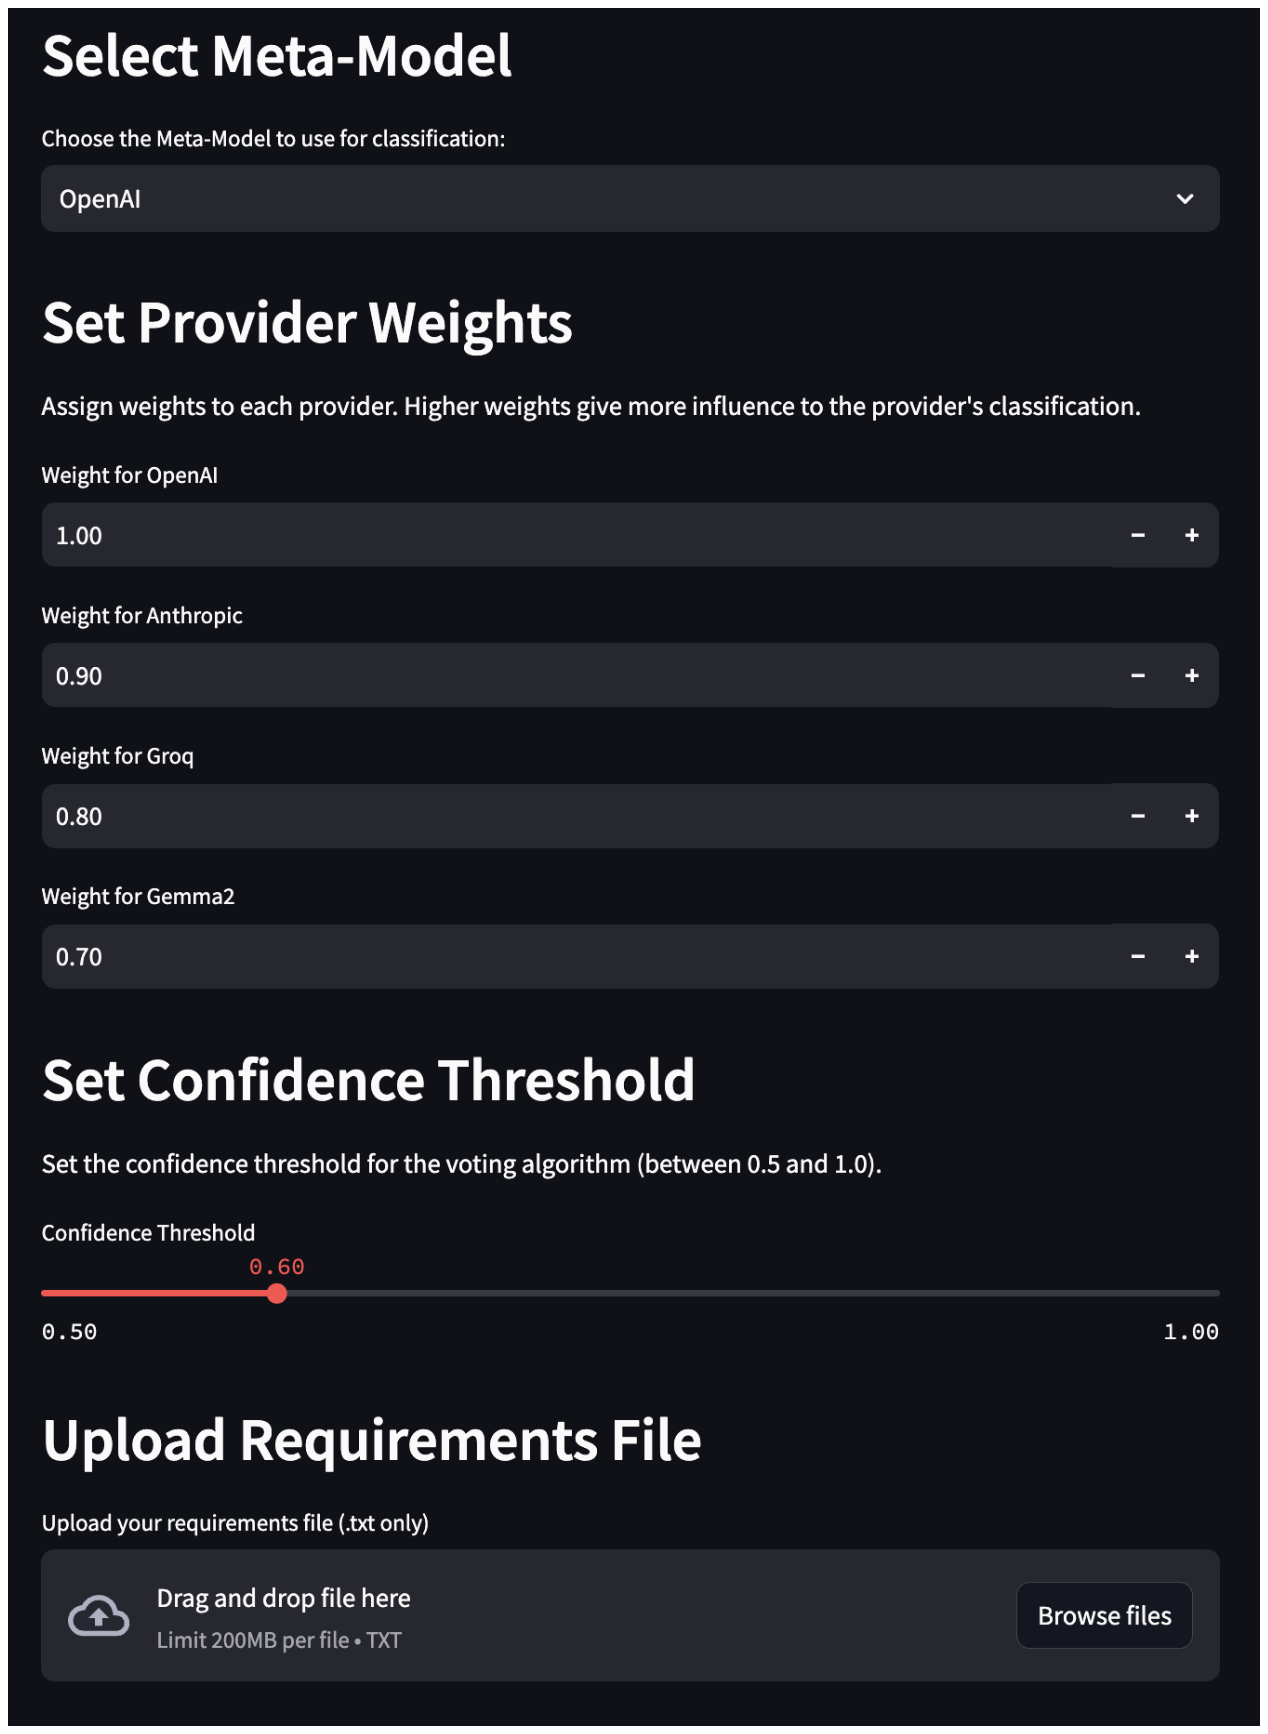Image resolution: width=1268 pixels, height=1734 pixels.
Task: Click the slider track near 1.00
Action: (x=1205, y=1293)
